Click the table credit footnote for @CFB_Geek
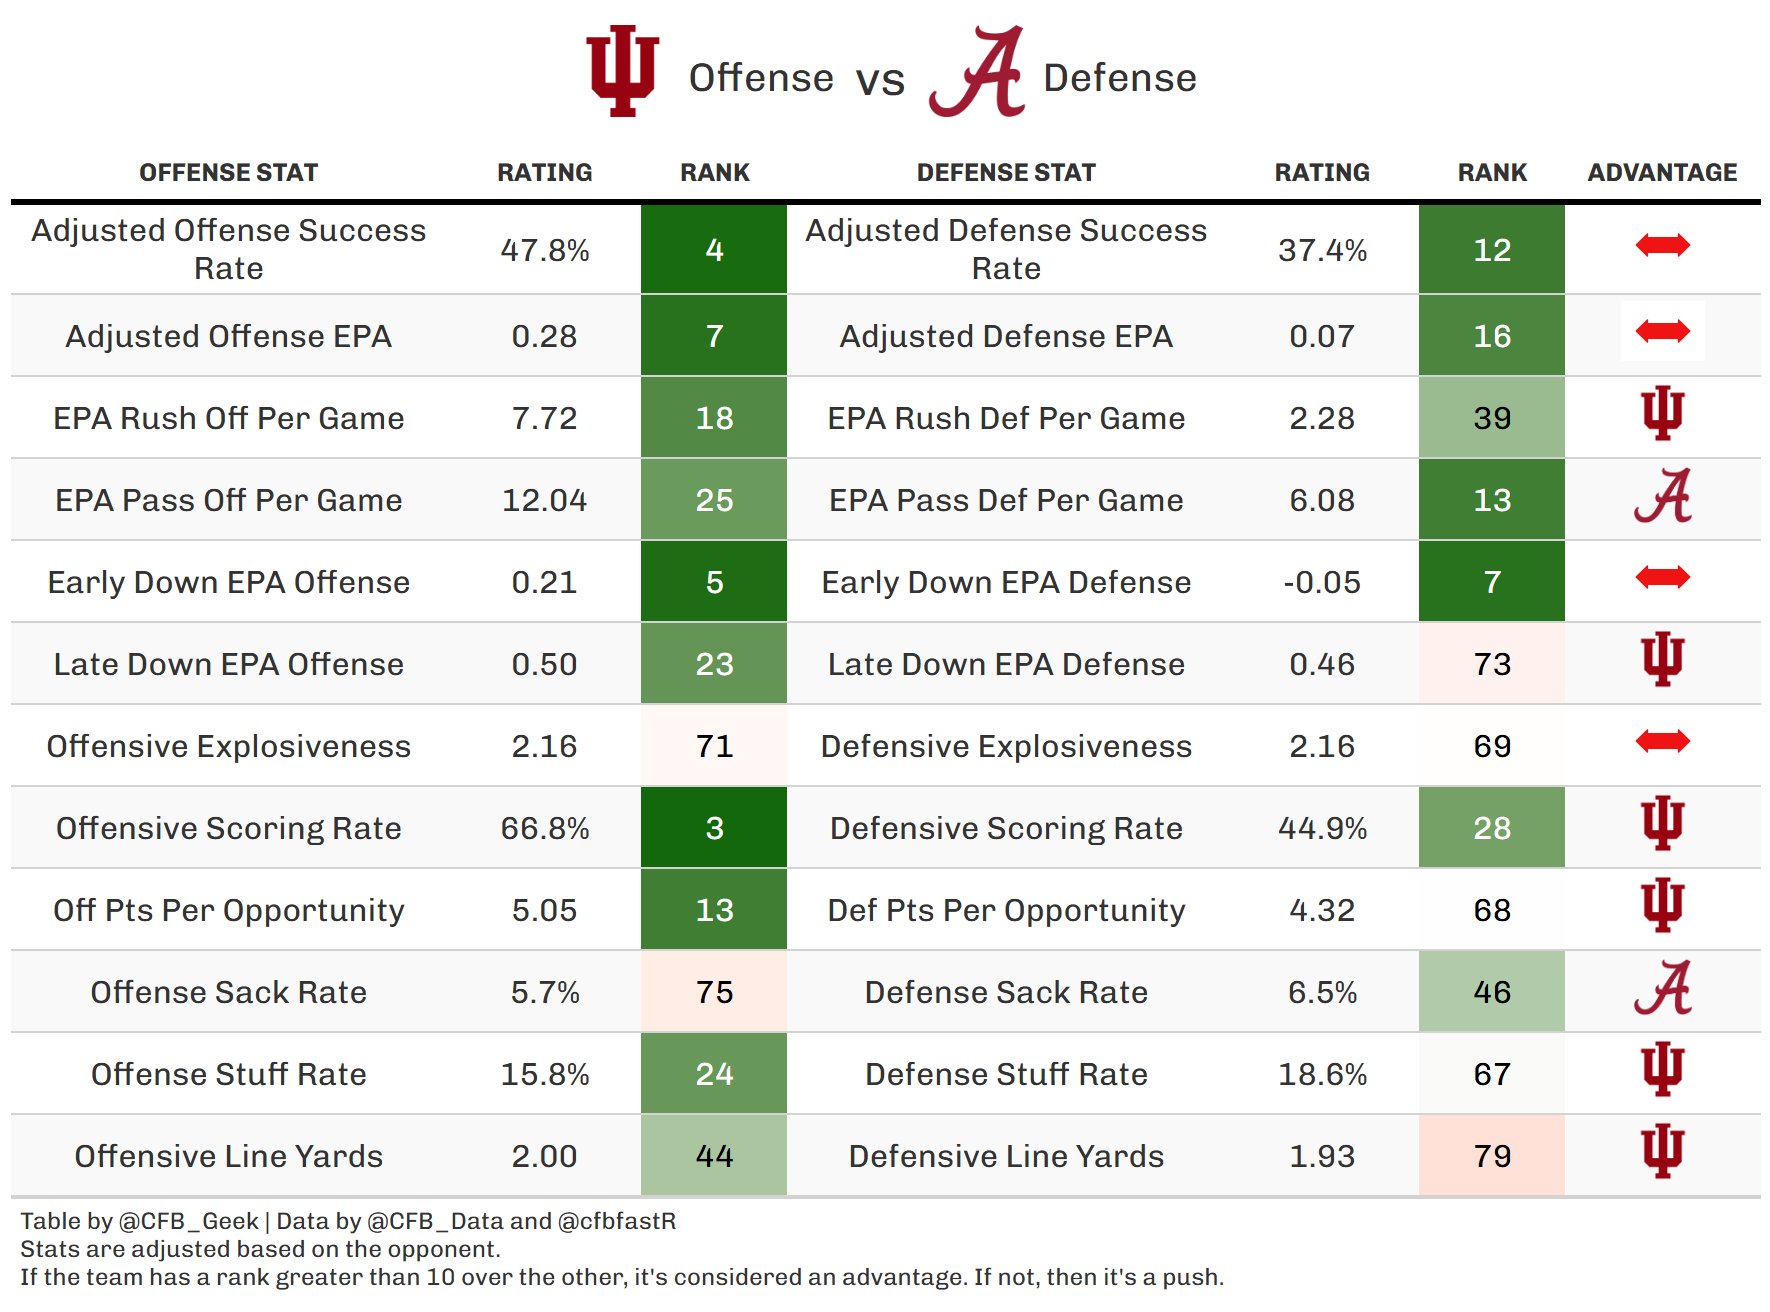 pyautogui.click(x=140, y=1221)
